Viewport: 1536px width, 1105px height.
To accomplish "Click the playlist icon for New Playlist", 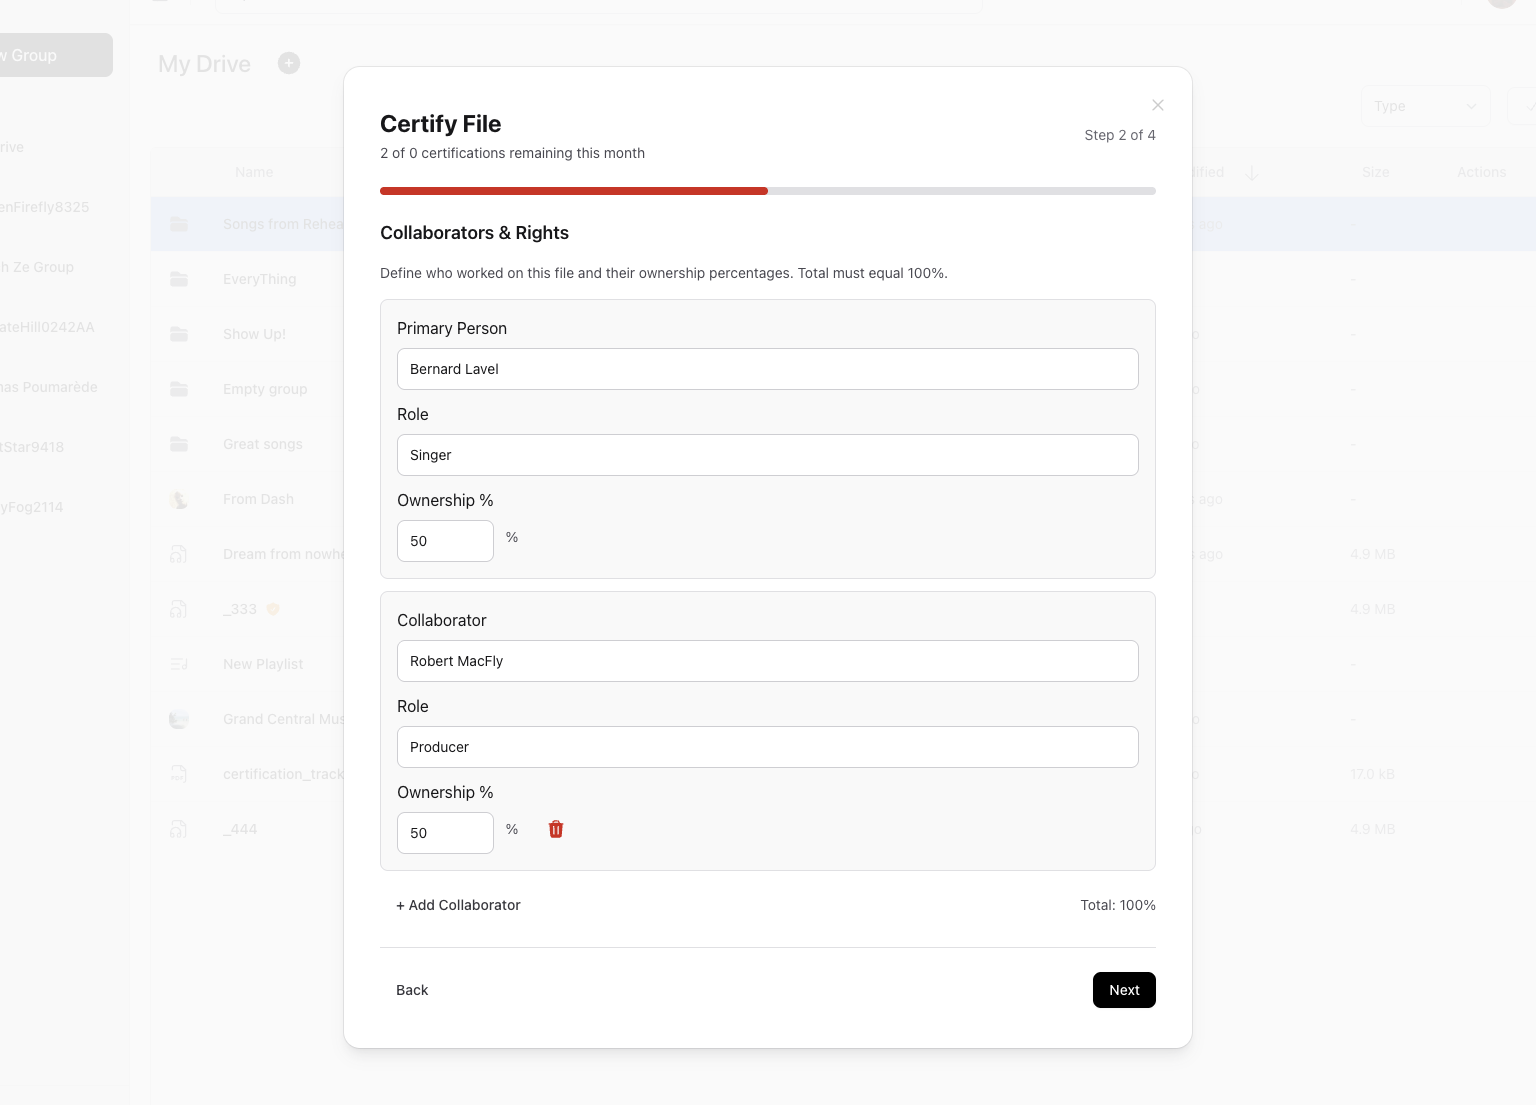I will coord(179,663).
